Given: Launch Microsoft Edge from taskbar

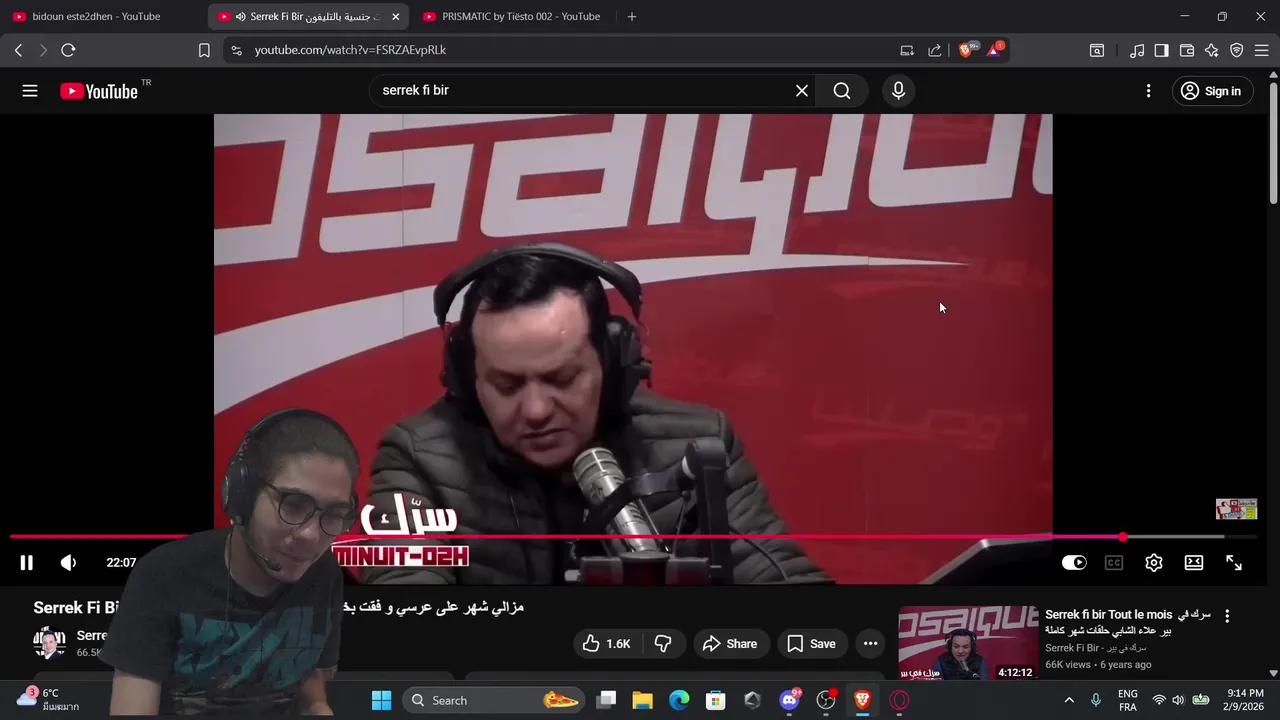Looking at the screenshot, I should pos(679,700).
